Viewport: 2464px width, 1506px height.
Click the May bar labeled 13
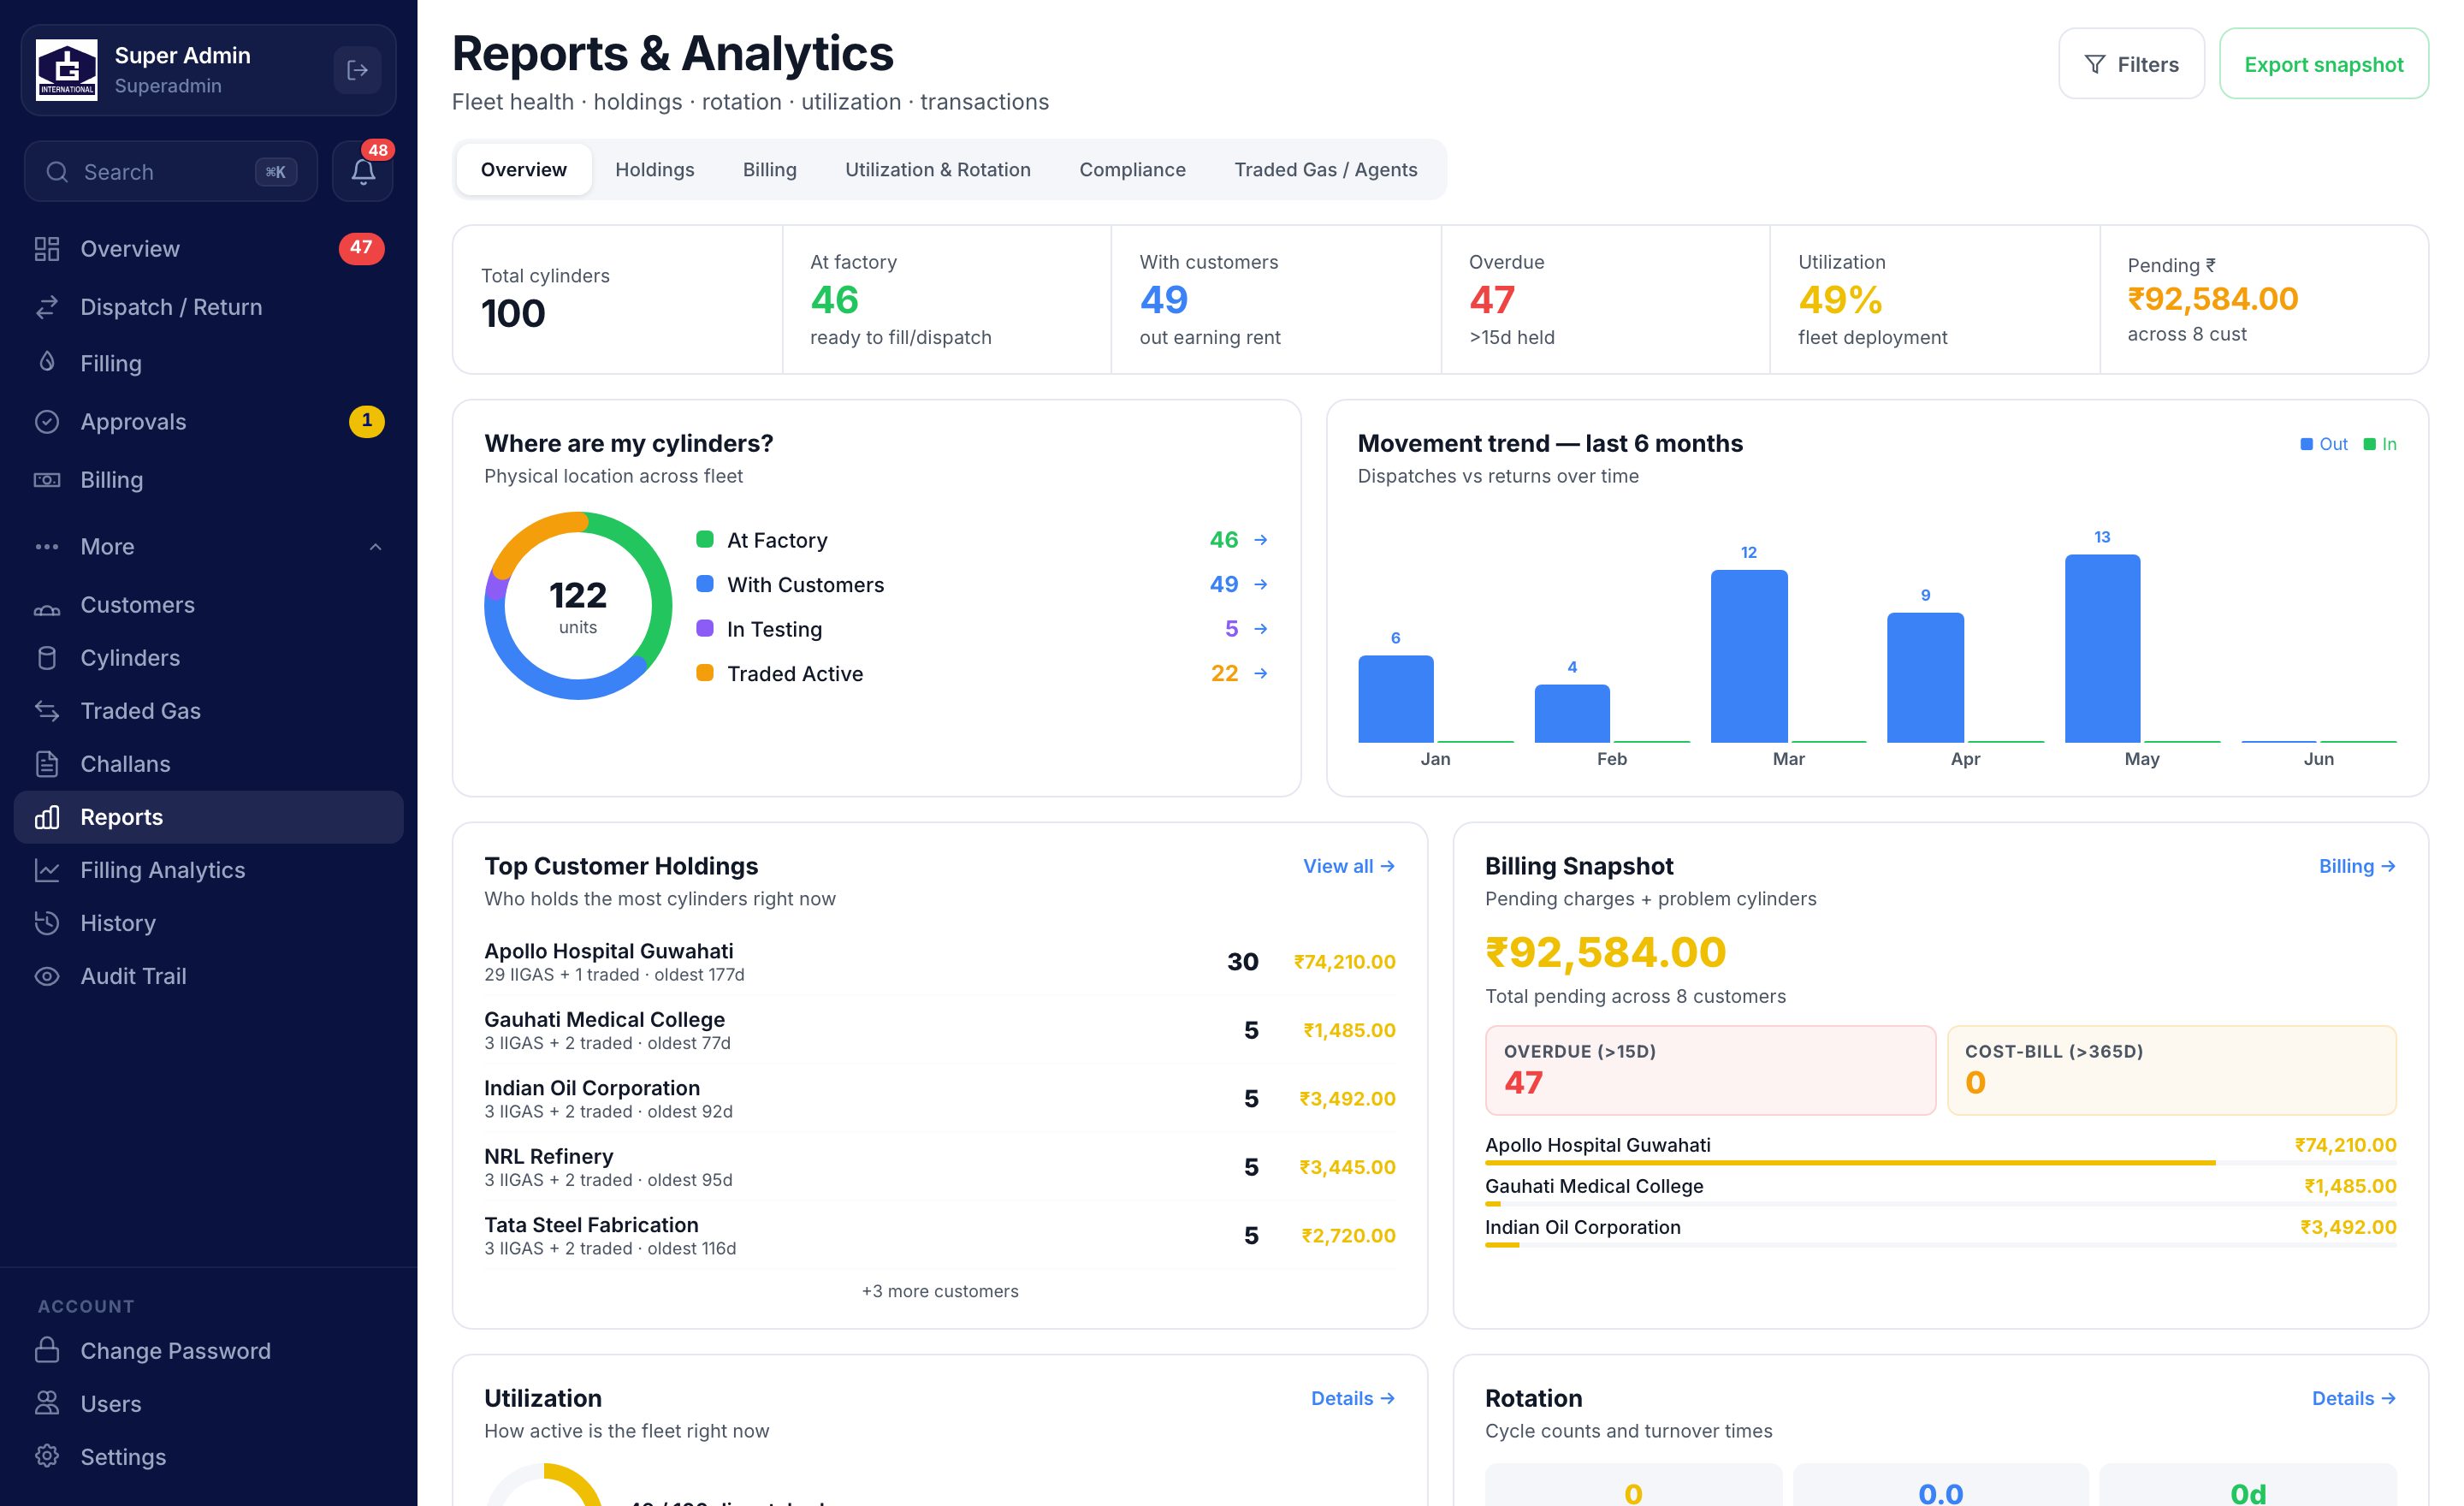point(2102,648)
